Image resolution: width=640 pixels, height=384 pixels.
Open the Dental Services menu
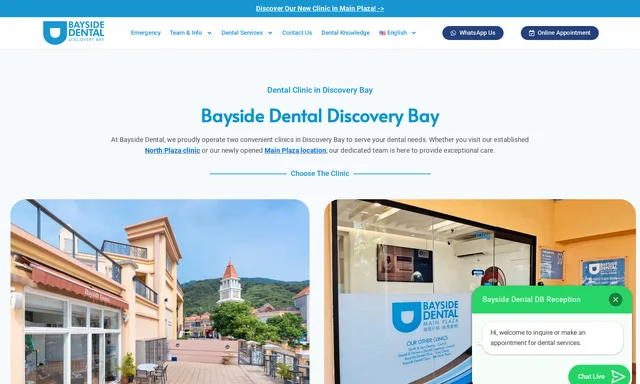click(242, 33)
